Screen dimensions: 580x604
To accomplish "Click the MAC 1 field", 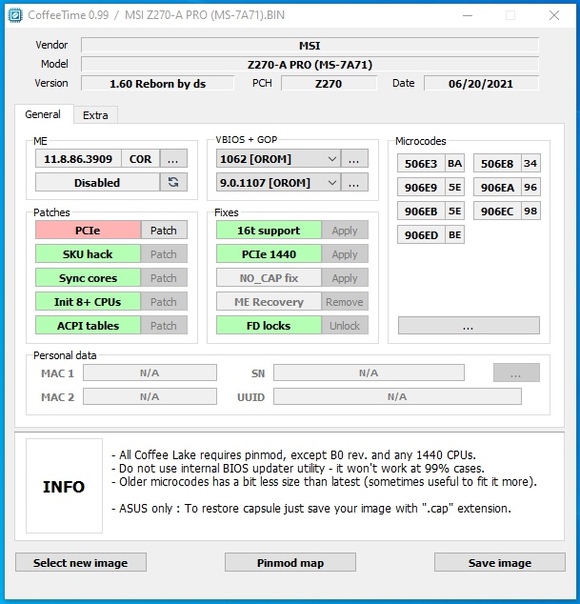I will [x=150, y=373].
